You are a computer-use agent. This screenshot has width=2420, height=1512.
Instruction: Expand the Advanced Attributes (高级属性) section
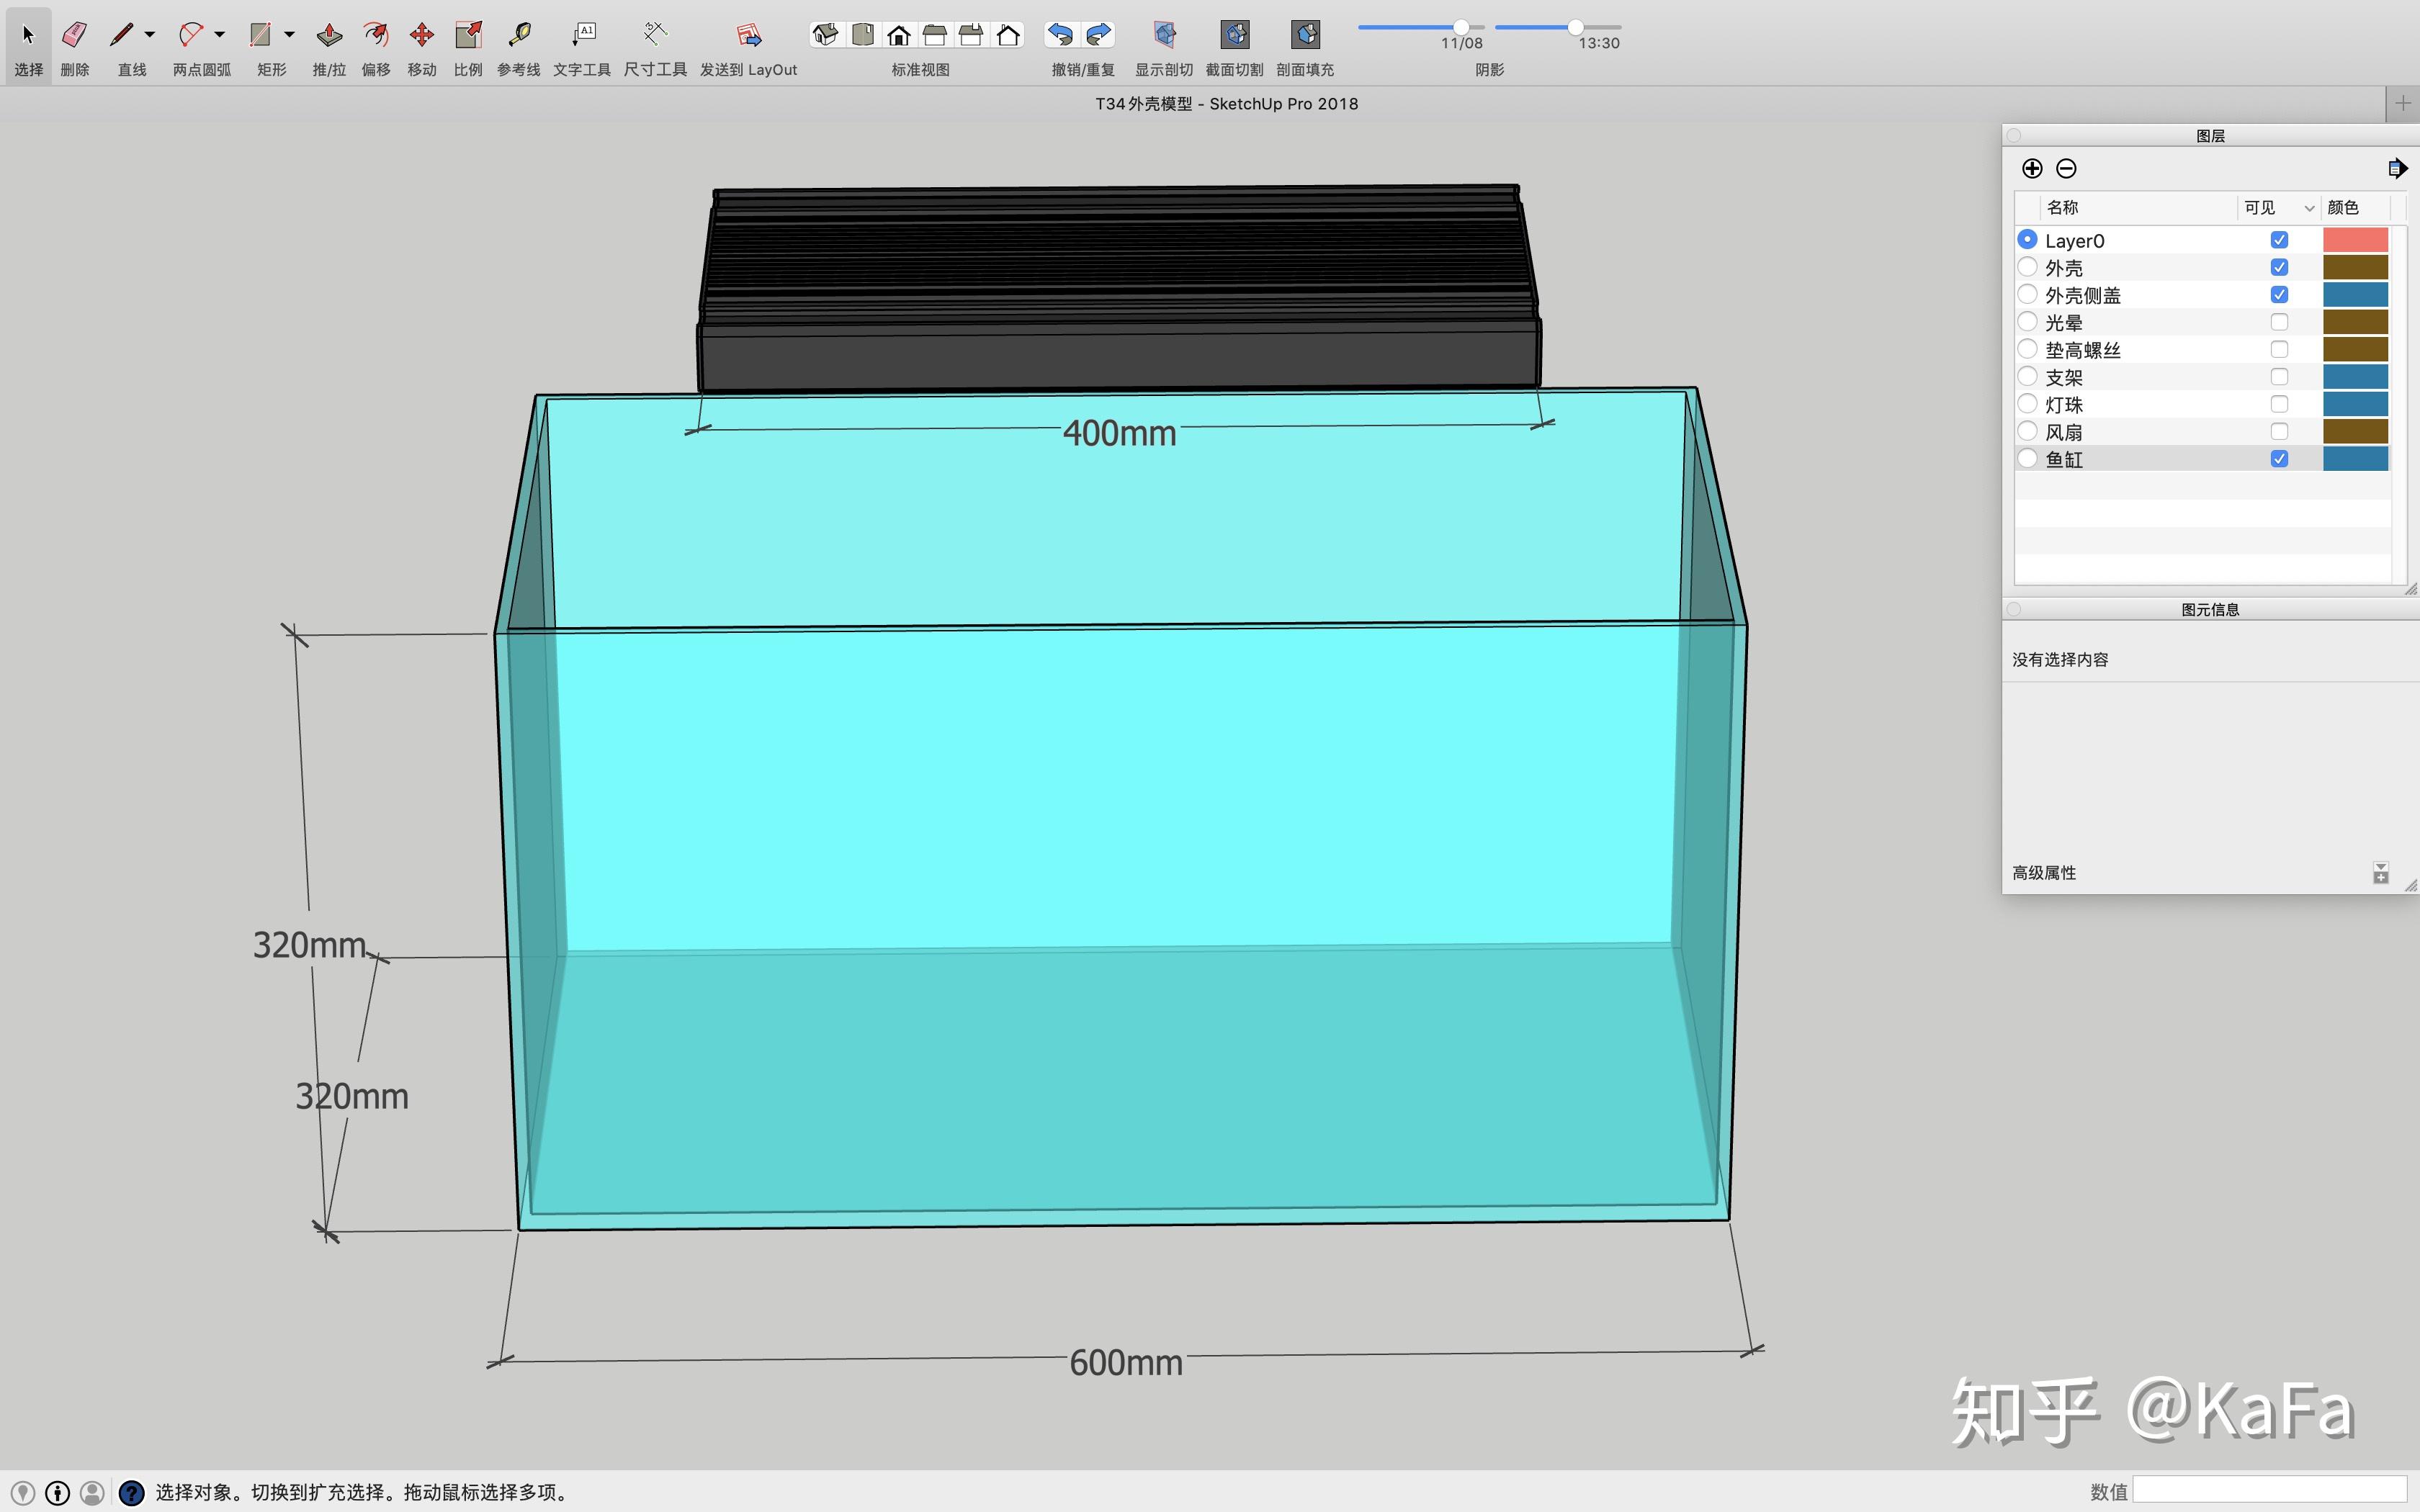2380,873
